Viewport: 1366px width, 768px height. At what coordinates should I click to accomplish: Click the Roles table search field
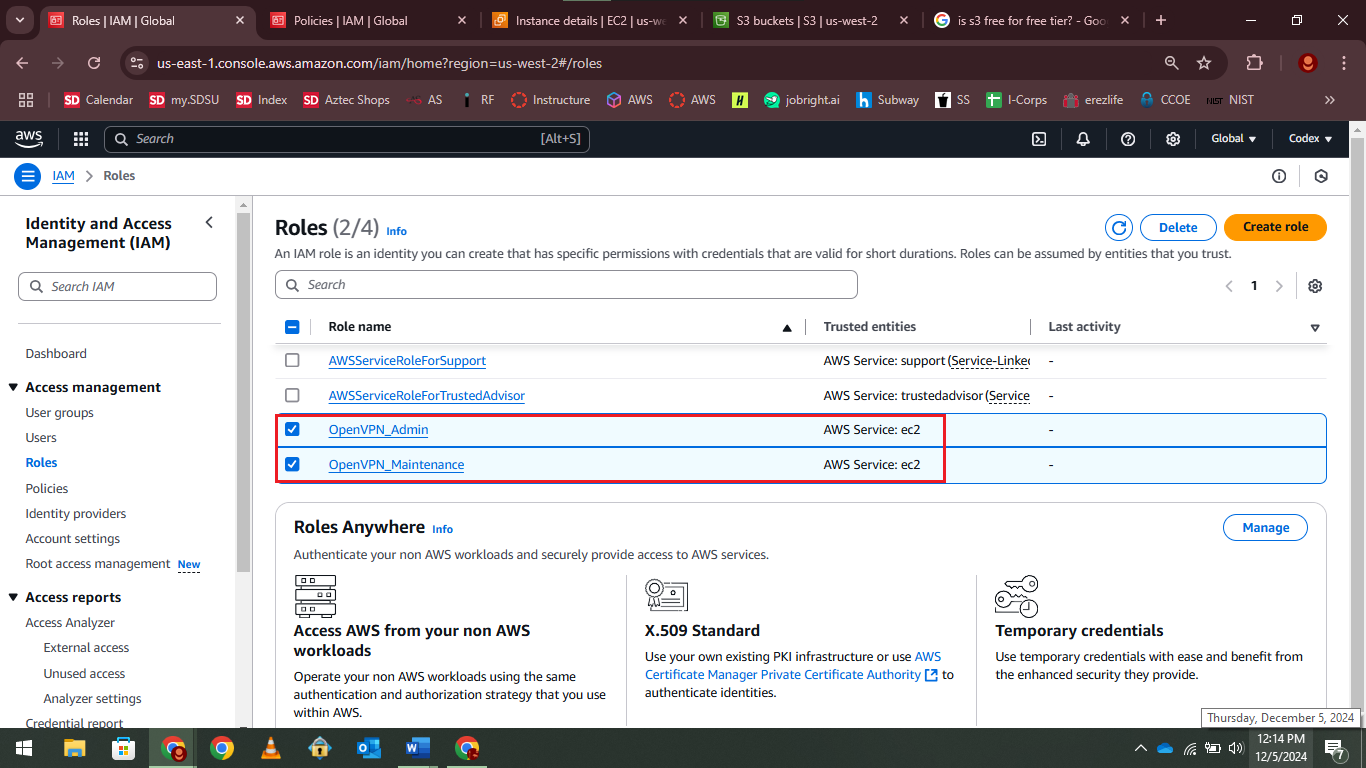click(566, 285)
